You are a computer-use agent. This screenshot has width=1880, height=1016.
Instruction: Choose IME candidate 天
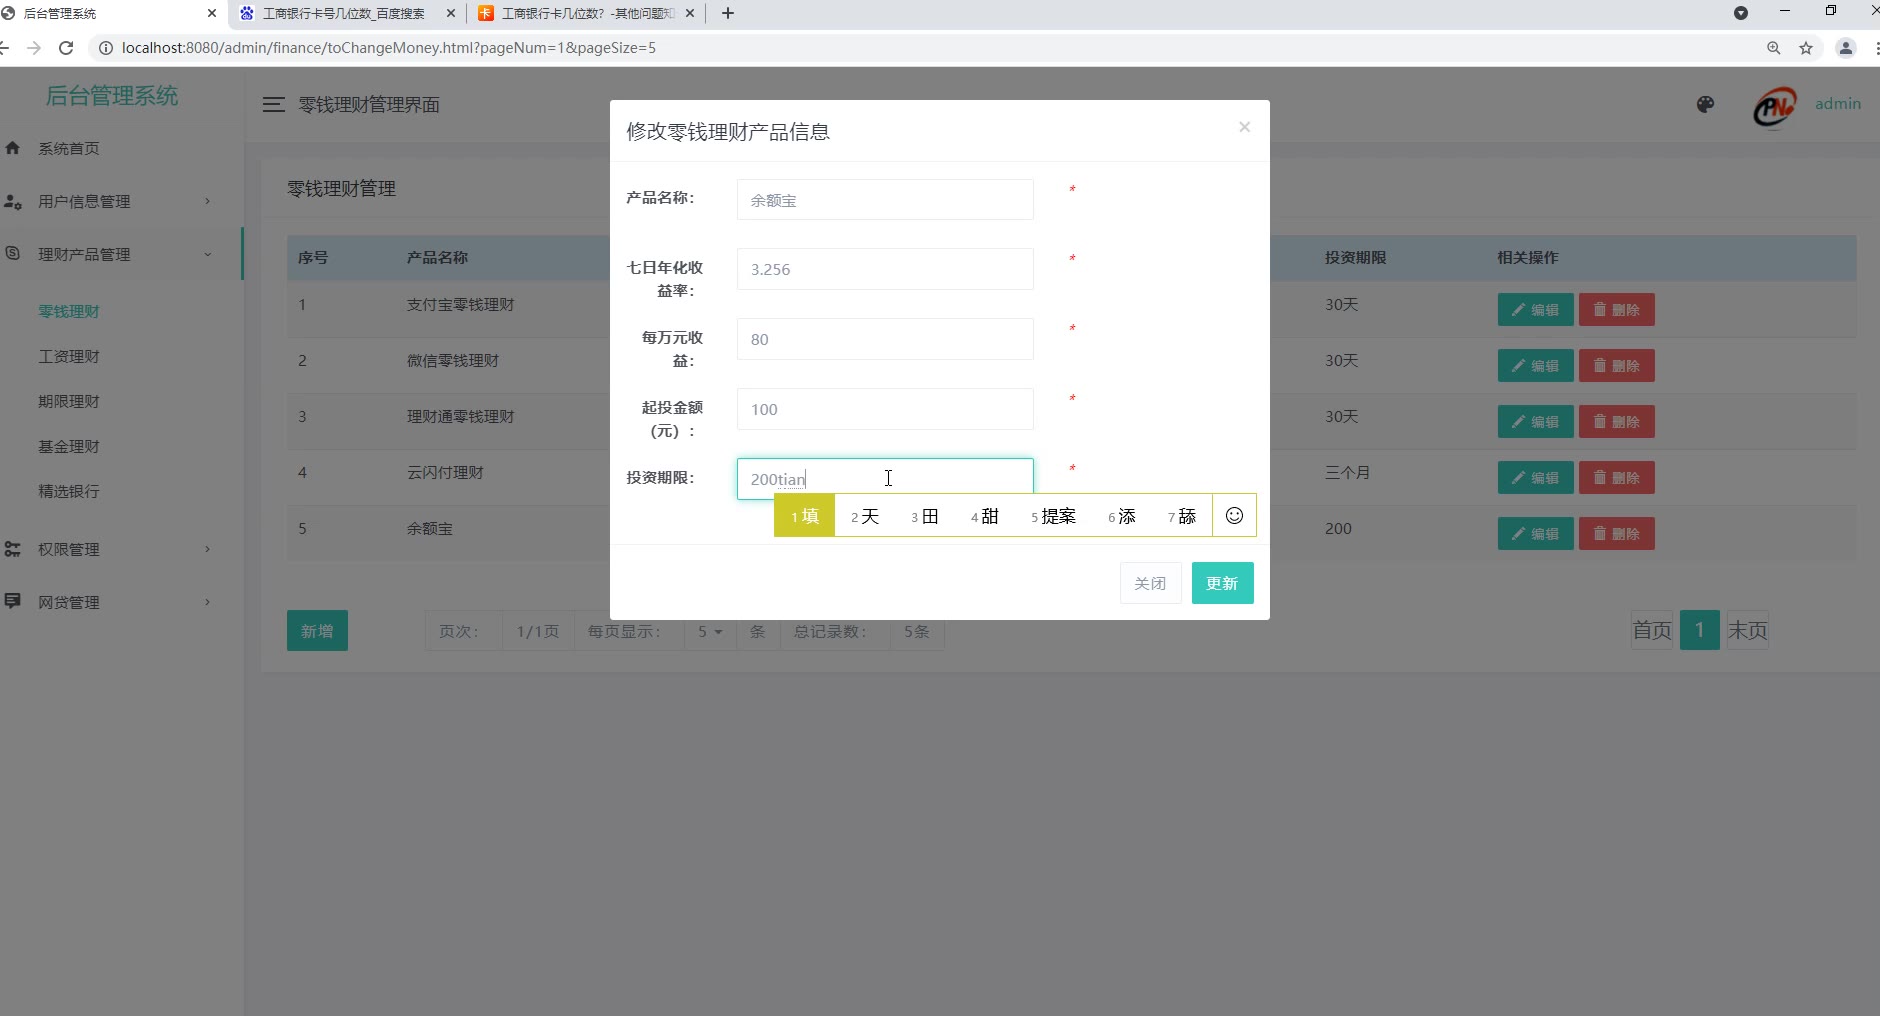point(865,516)
